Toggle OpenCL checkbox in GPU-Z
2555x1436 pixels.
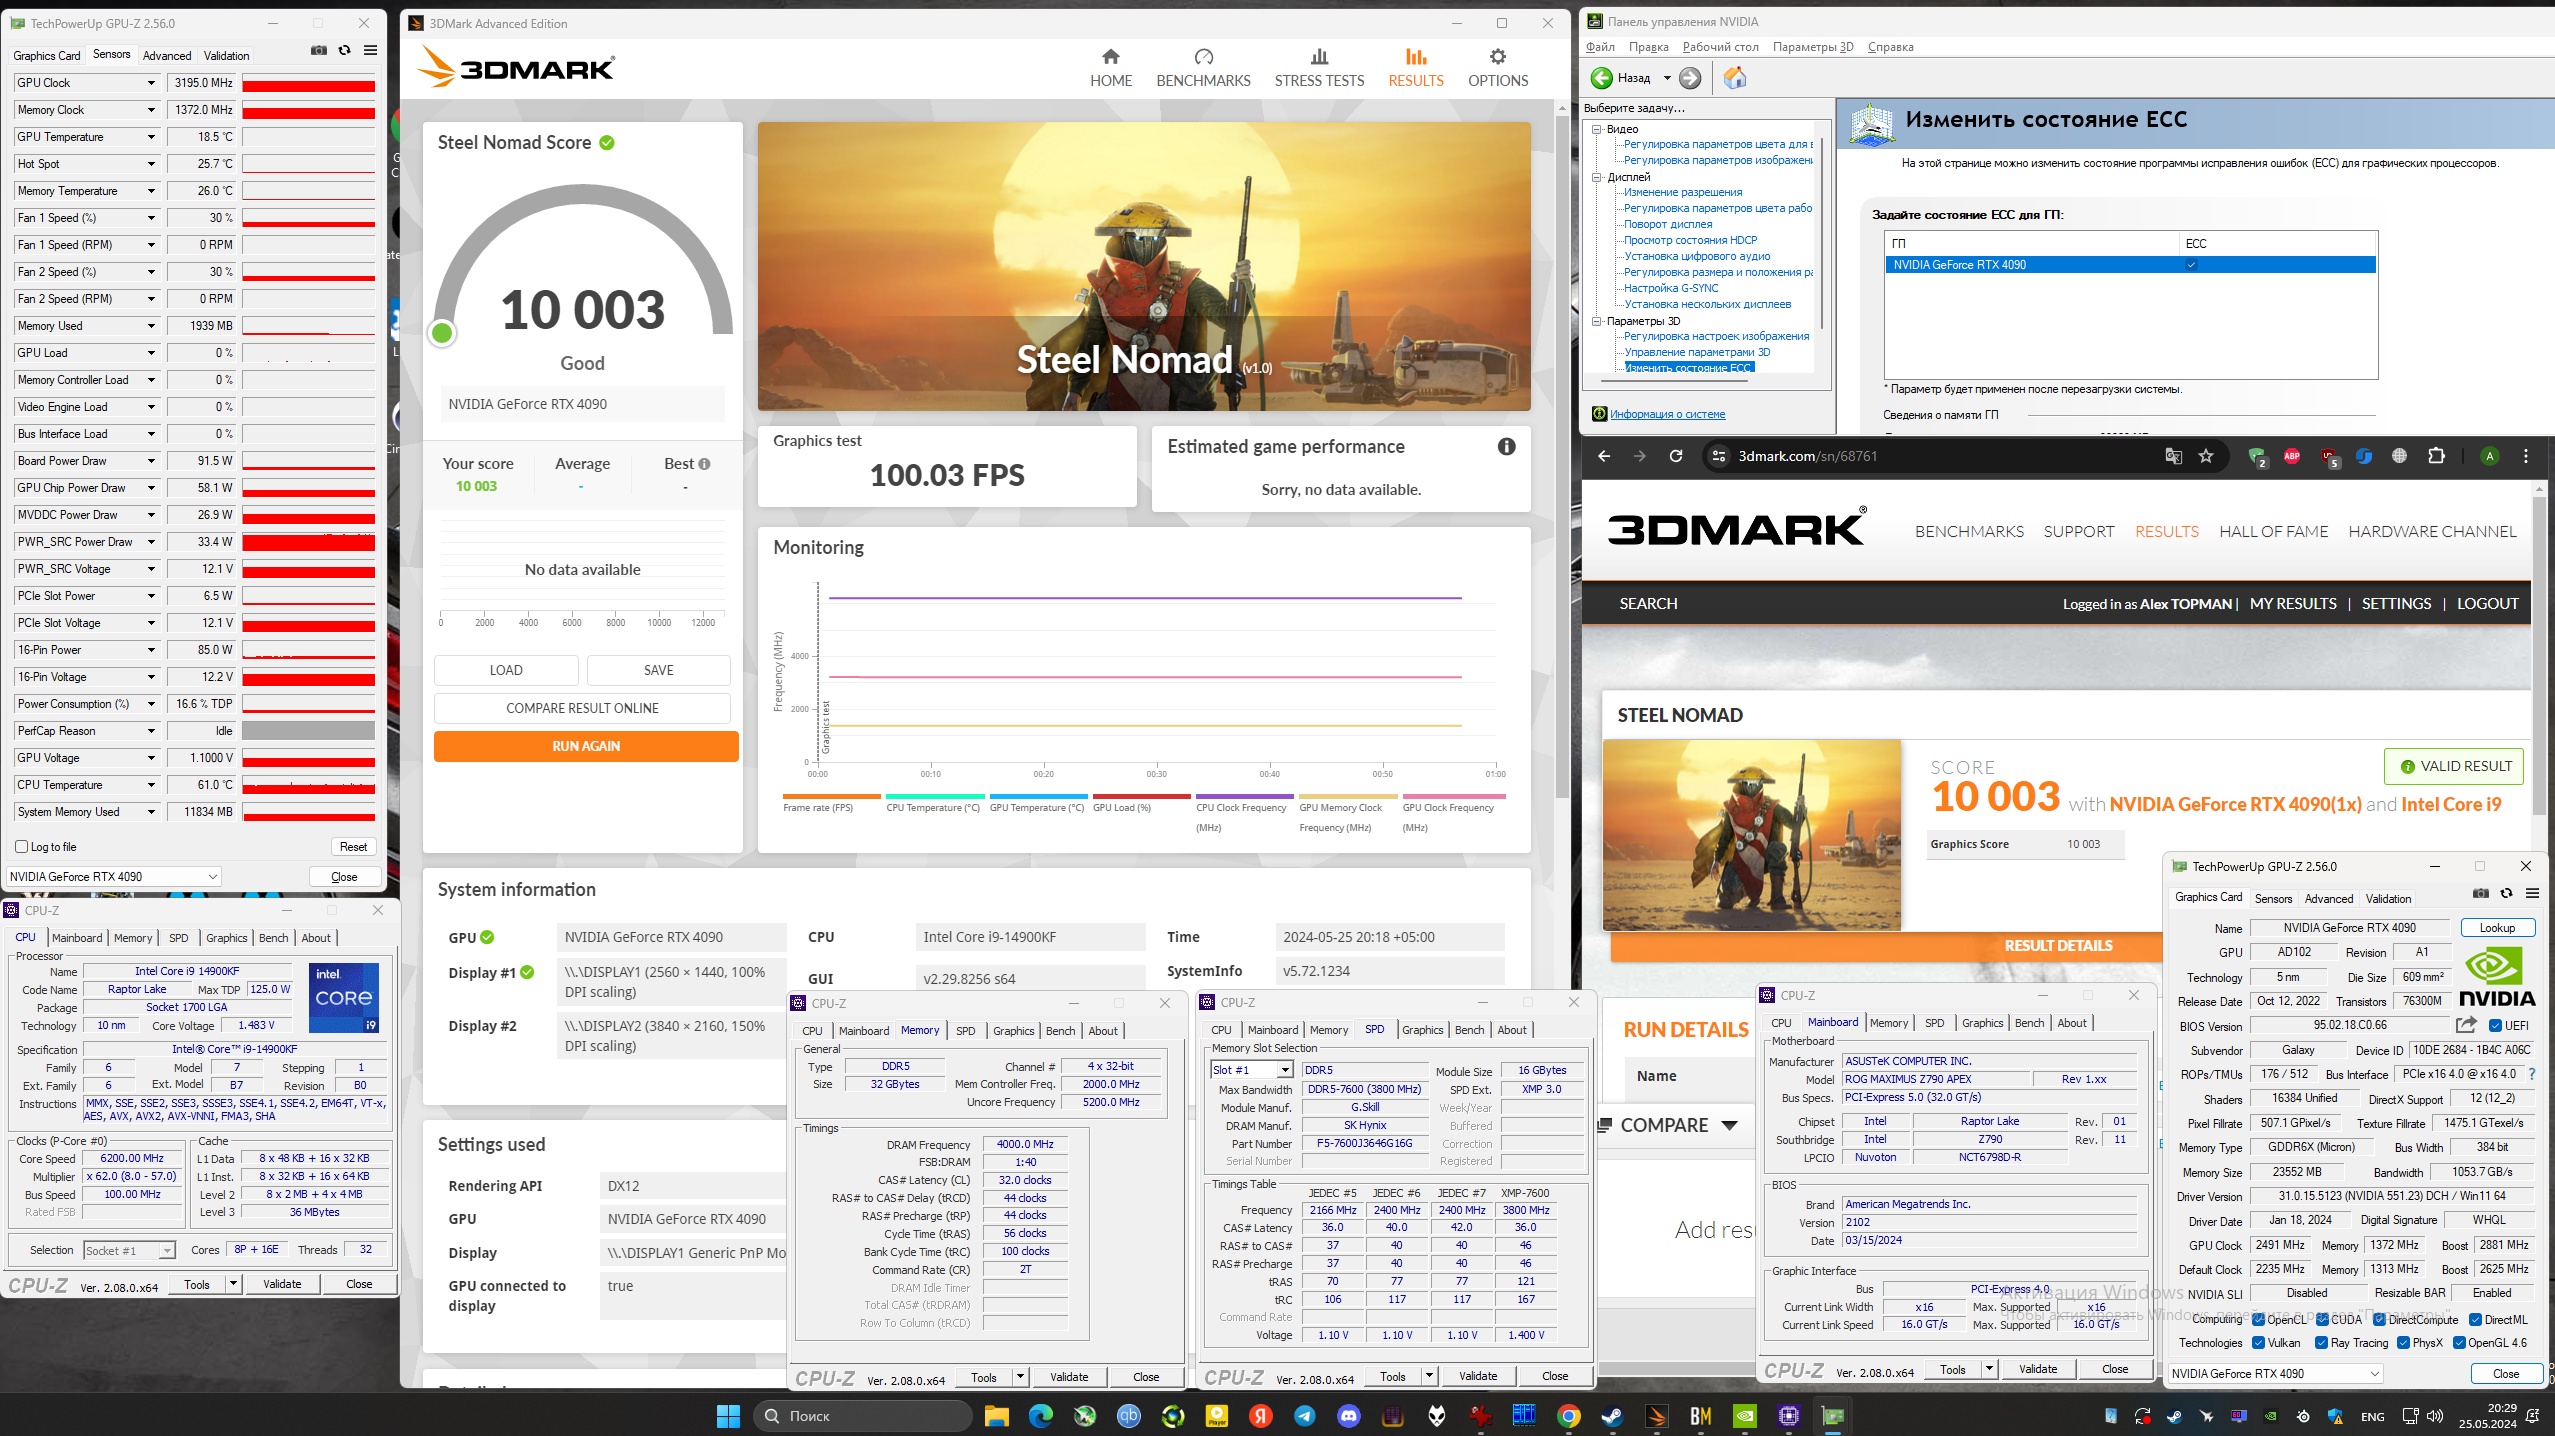(2258, 1320)
